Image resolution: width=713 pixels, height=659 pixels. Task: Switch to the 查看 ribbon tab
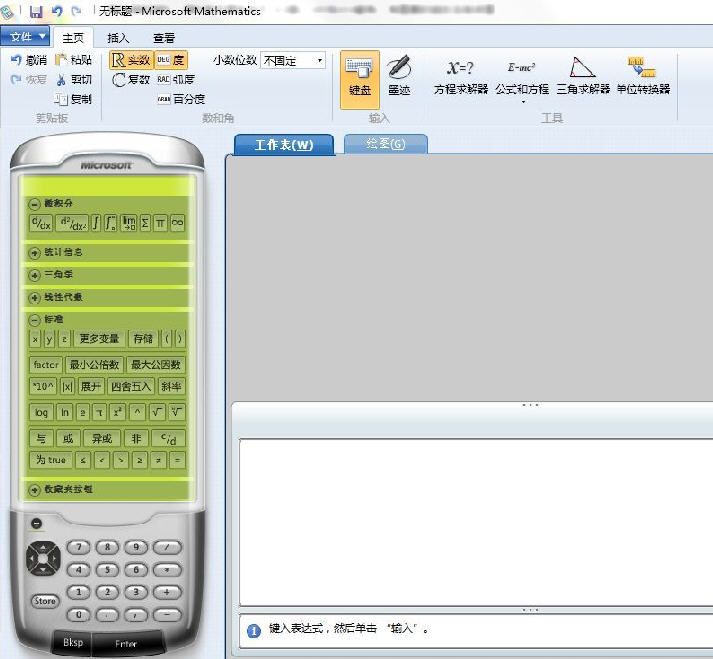[164, 38]
